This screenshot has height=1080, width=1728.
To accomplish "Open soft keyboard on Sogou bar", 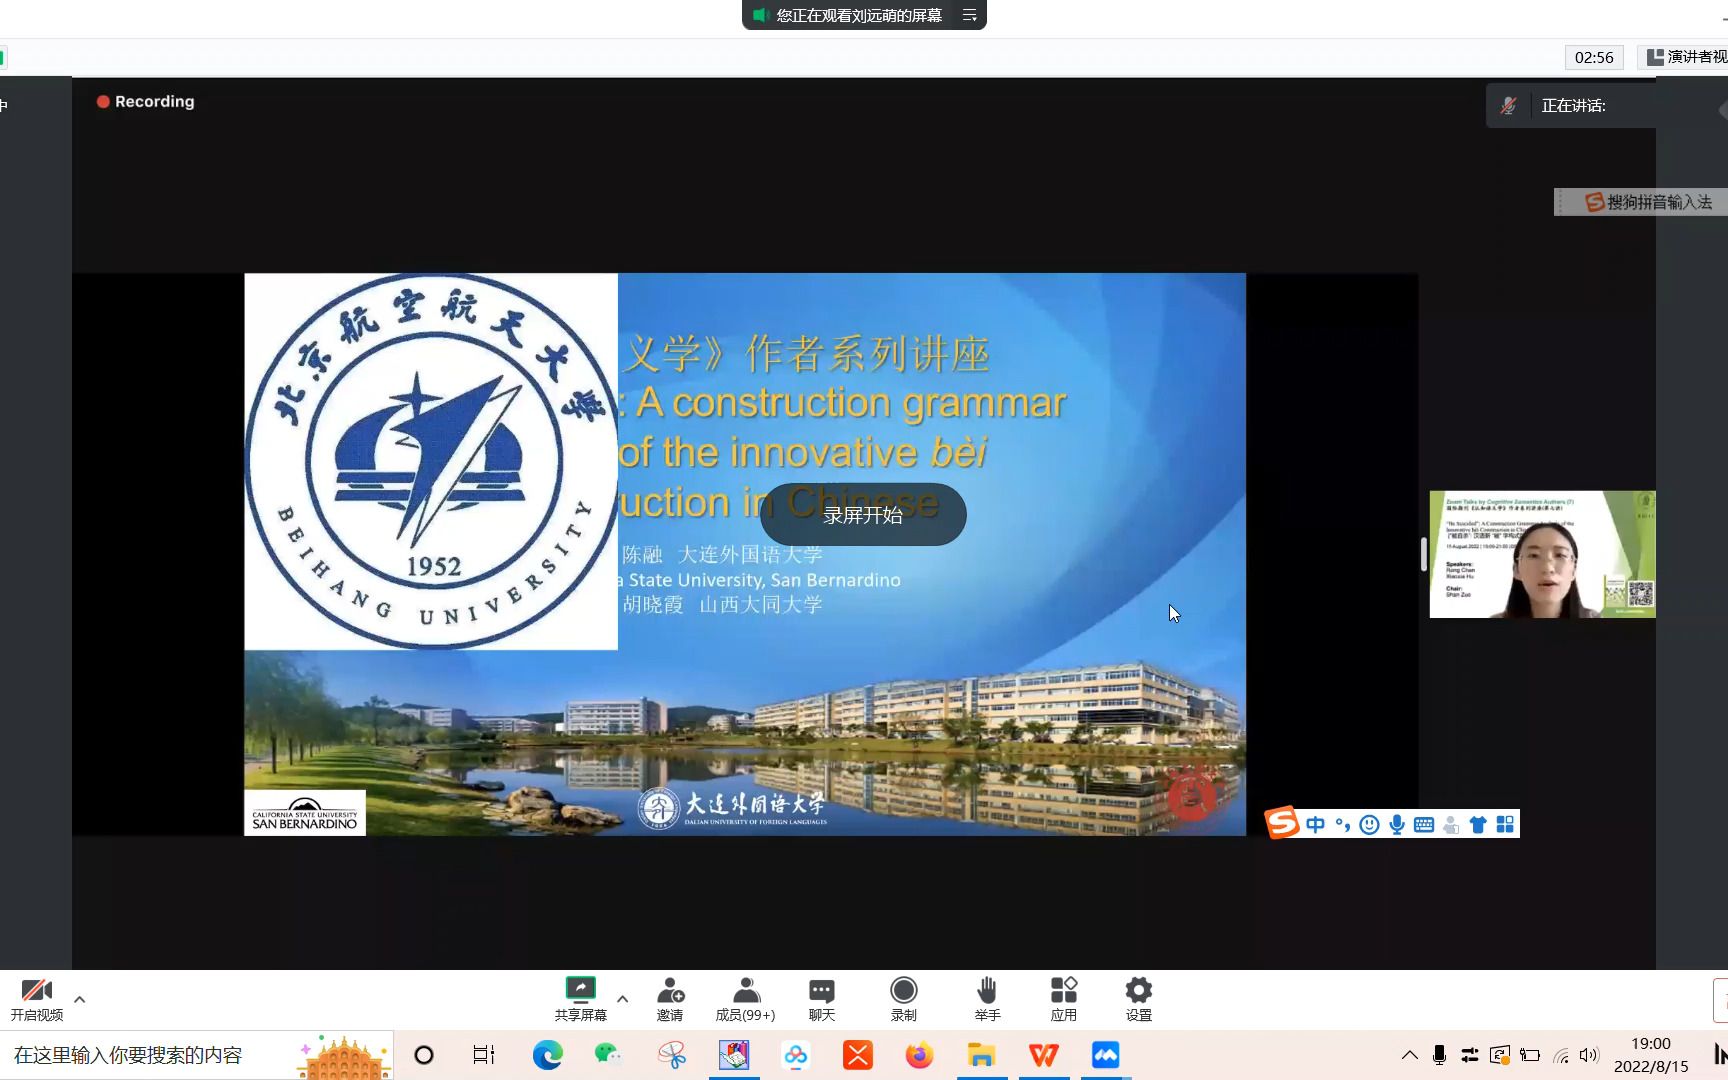I will [1424, 824].
